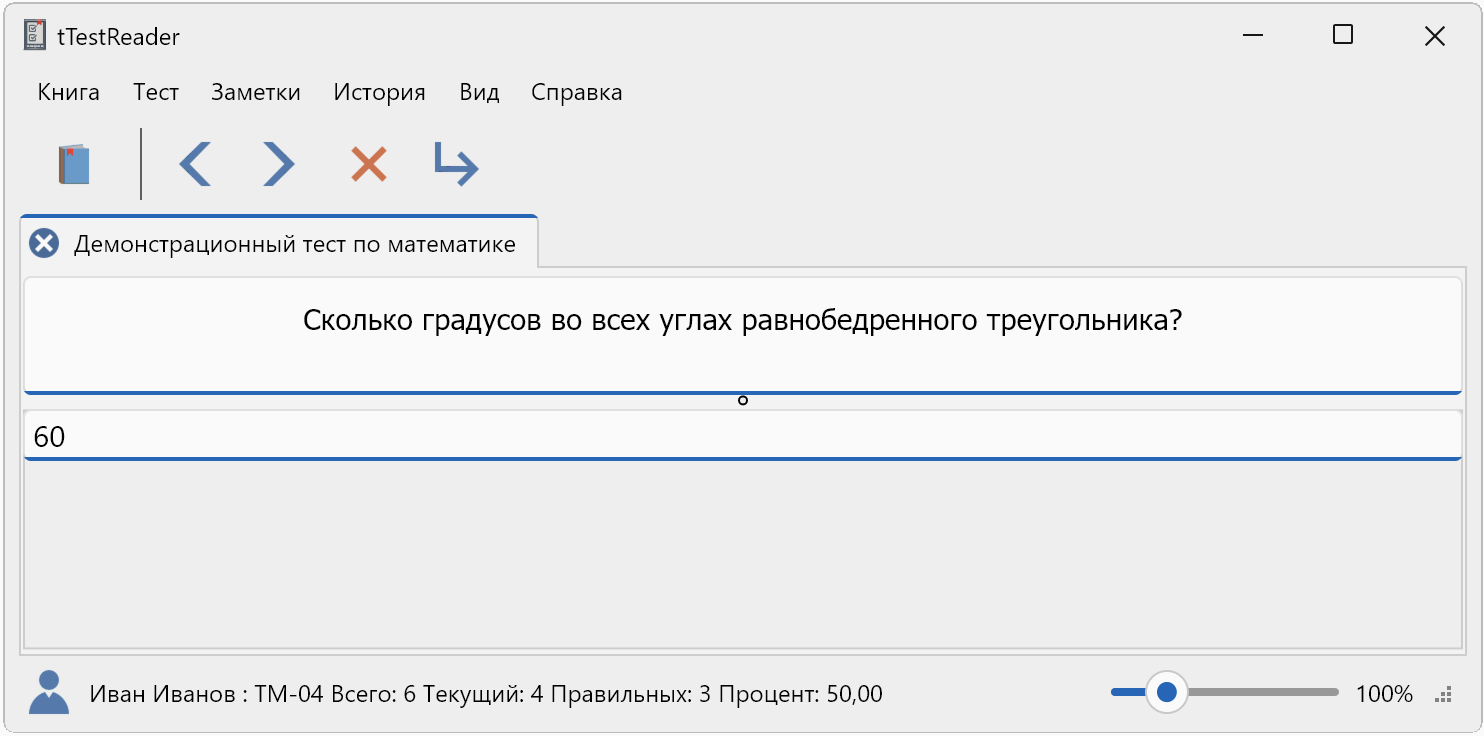Click the zoom slider handle
Viewport: 1484px width, 736px height.
[1166, 692]
